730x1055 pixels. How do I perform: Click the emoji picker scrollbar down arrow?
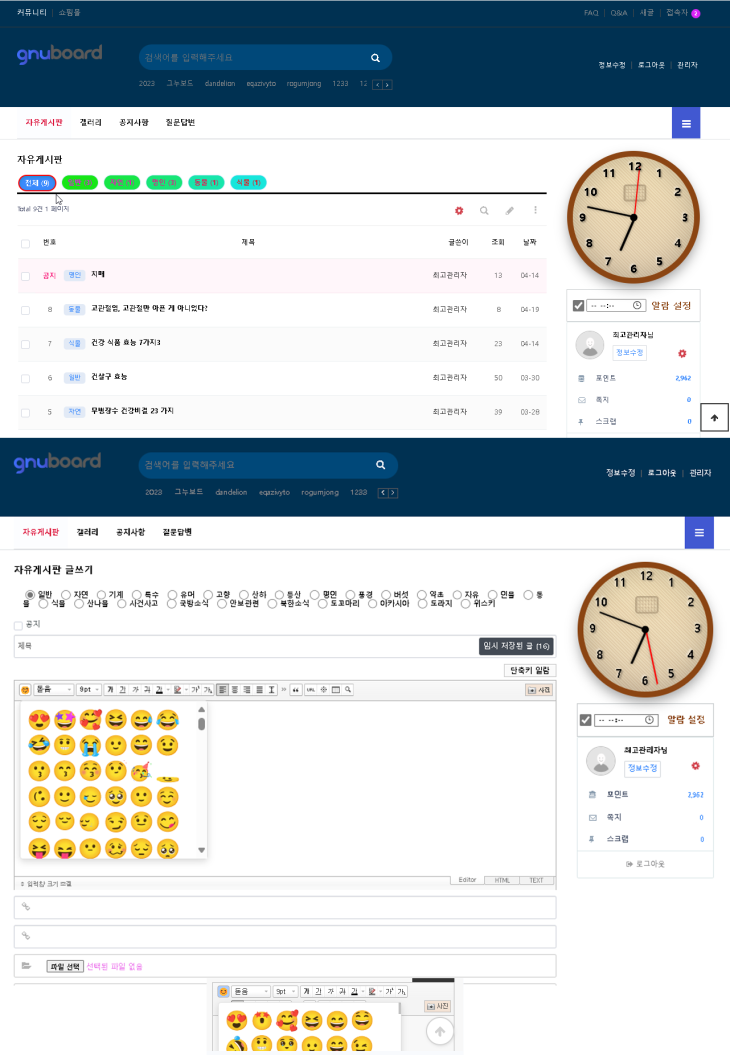201,850
